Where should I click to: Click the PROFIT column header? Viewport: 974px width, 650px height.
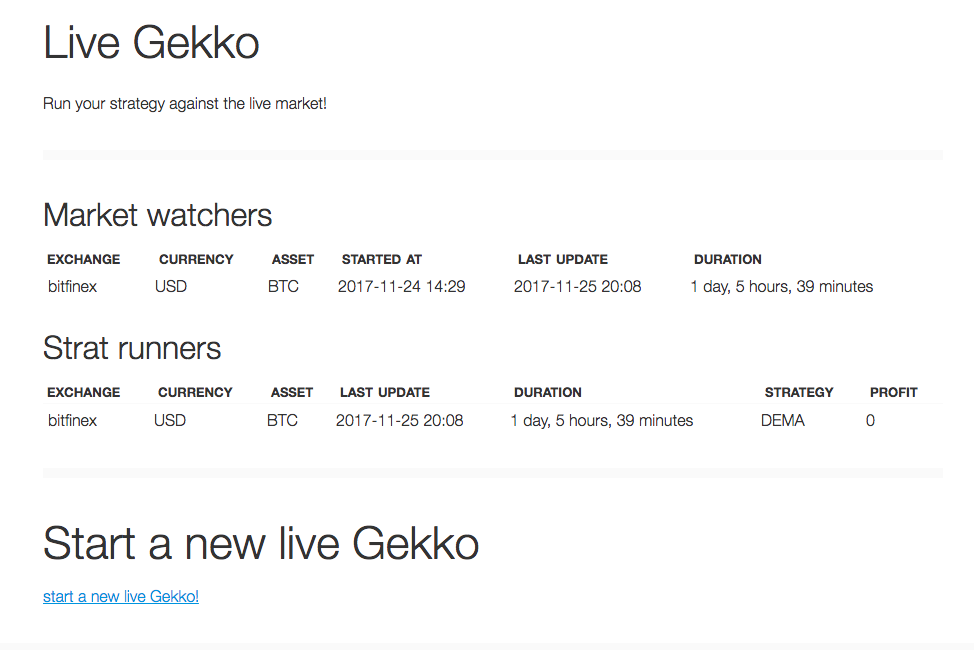coord(893,392)
